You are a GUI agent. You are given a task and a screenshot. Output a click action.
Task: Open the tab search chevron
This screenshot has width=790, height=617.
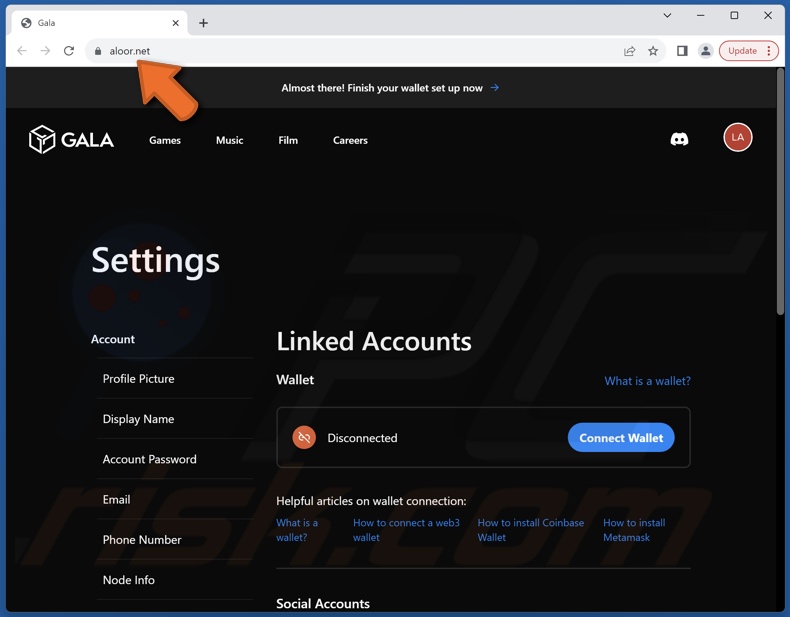pyautogui.click(x=668, y=15)
